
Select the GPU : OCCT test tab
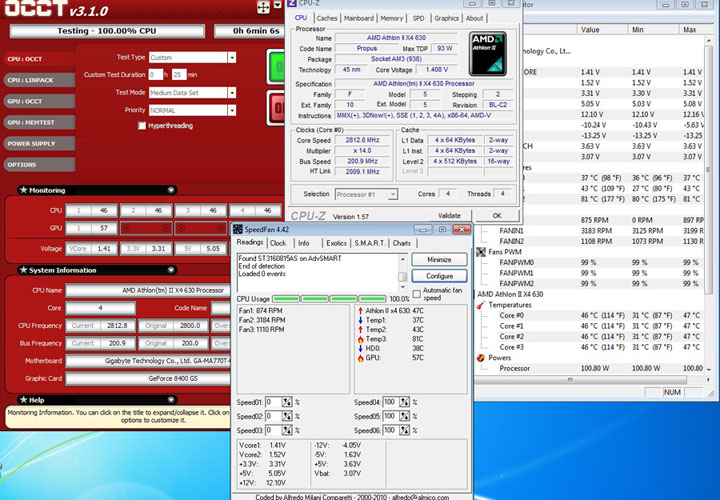pyautogui.click(x=39, y=101)
